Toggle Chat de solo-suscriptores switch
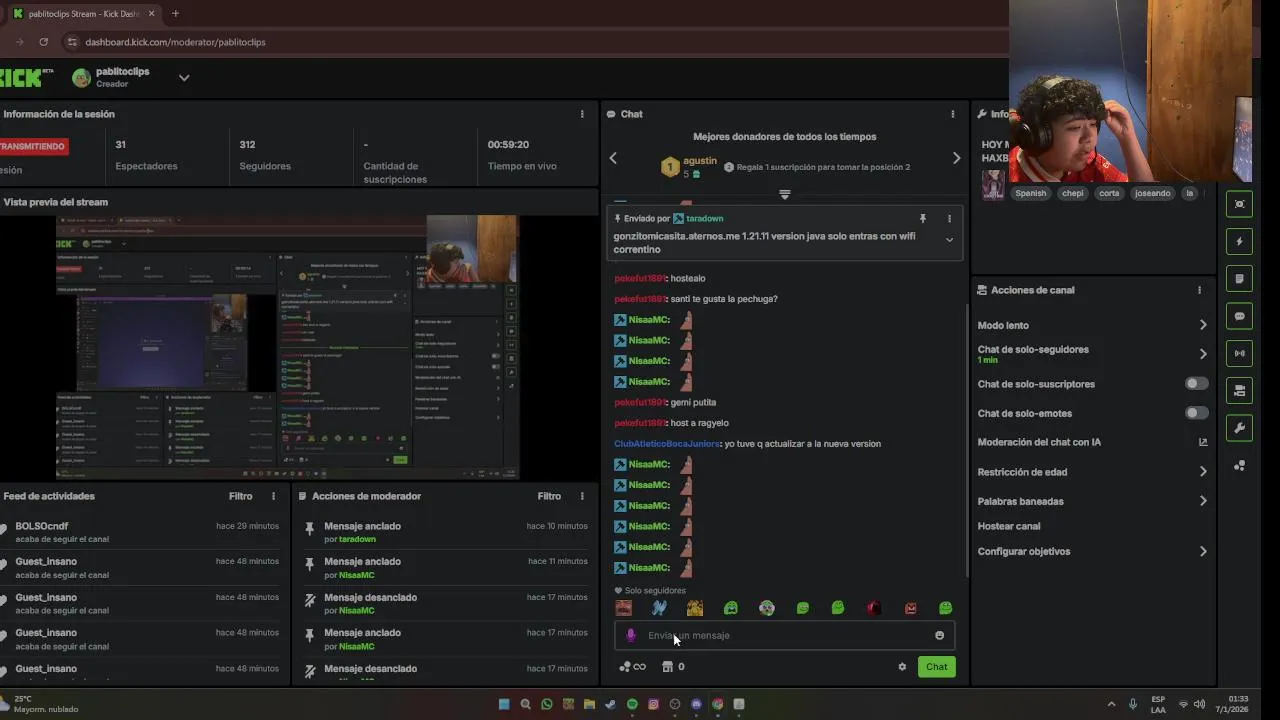Screen dimensions: 1280x720 pyautogui.click(x=1196, y=384)
